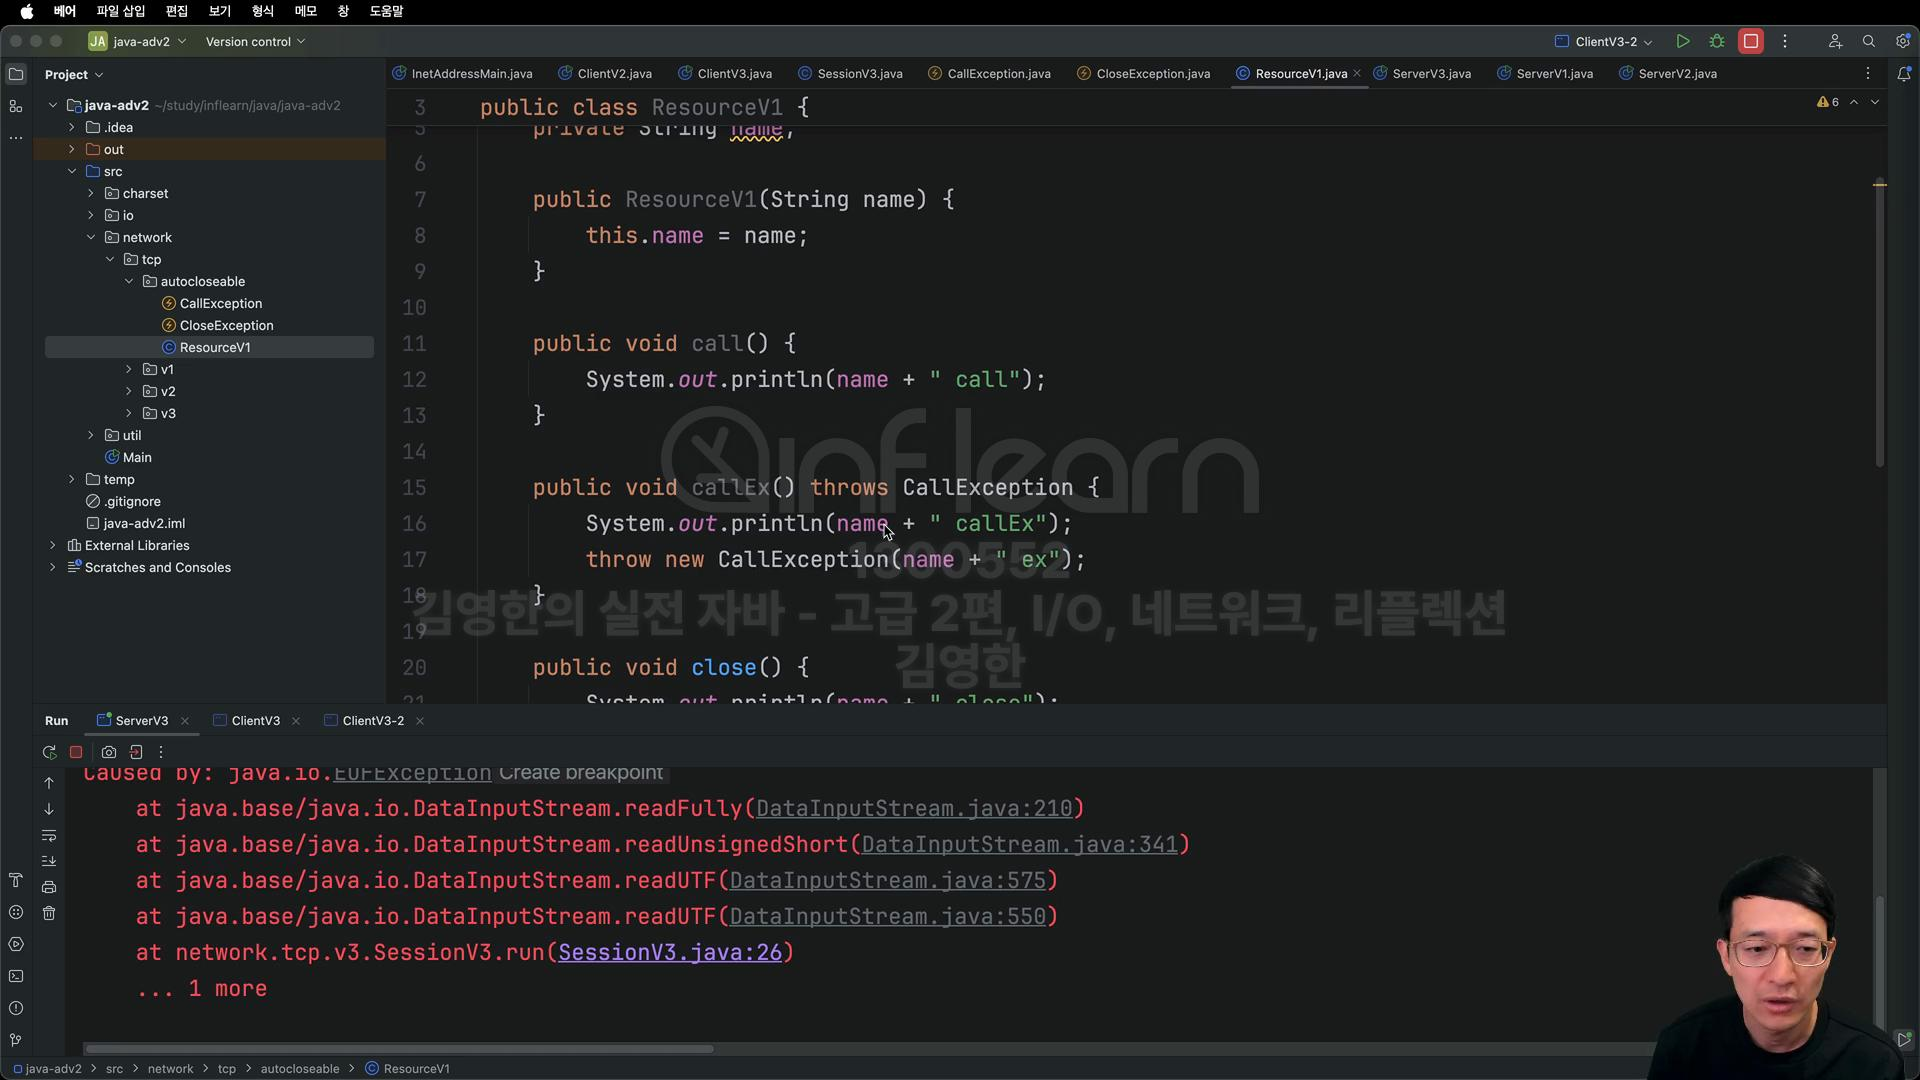Rerun ServerV3 in Run panel
1920x1080 pixels.
coord(49,752)
